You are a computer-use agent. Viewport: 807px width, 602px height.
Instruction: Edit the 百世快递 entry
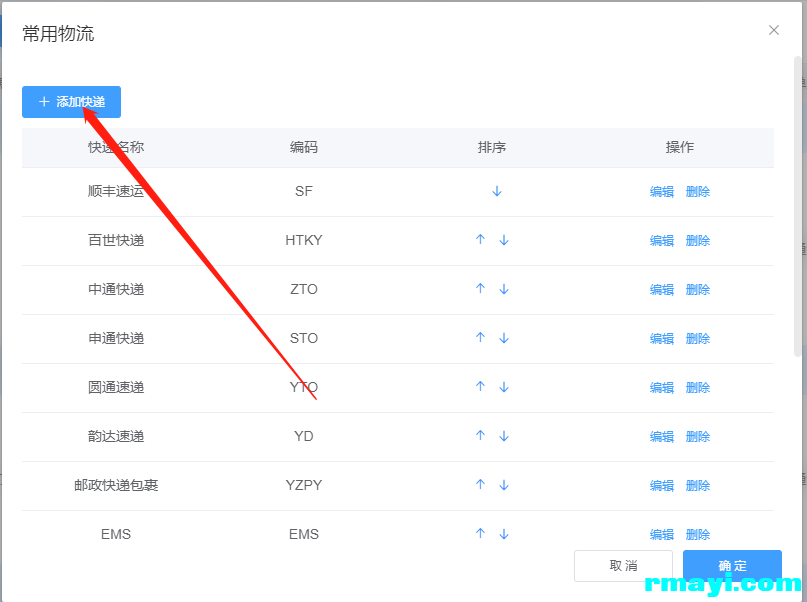pos(662,241)
